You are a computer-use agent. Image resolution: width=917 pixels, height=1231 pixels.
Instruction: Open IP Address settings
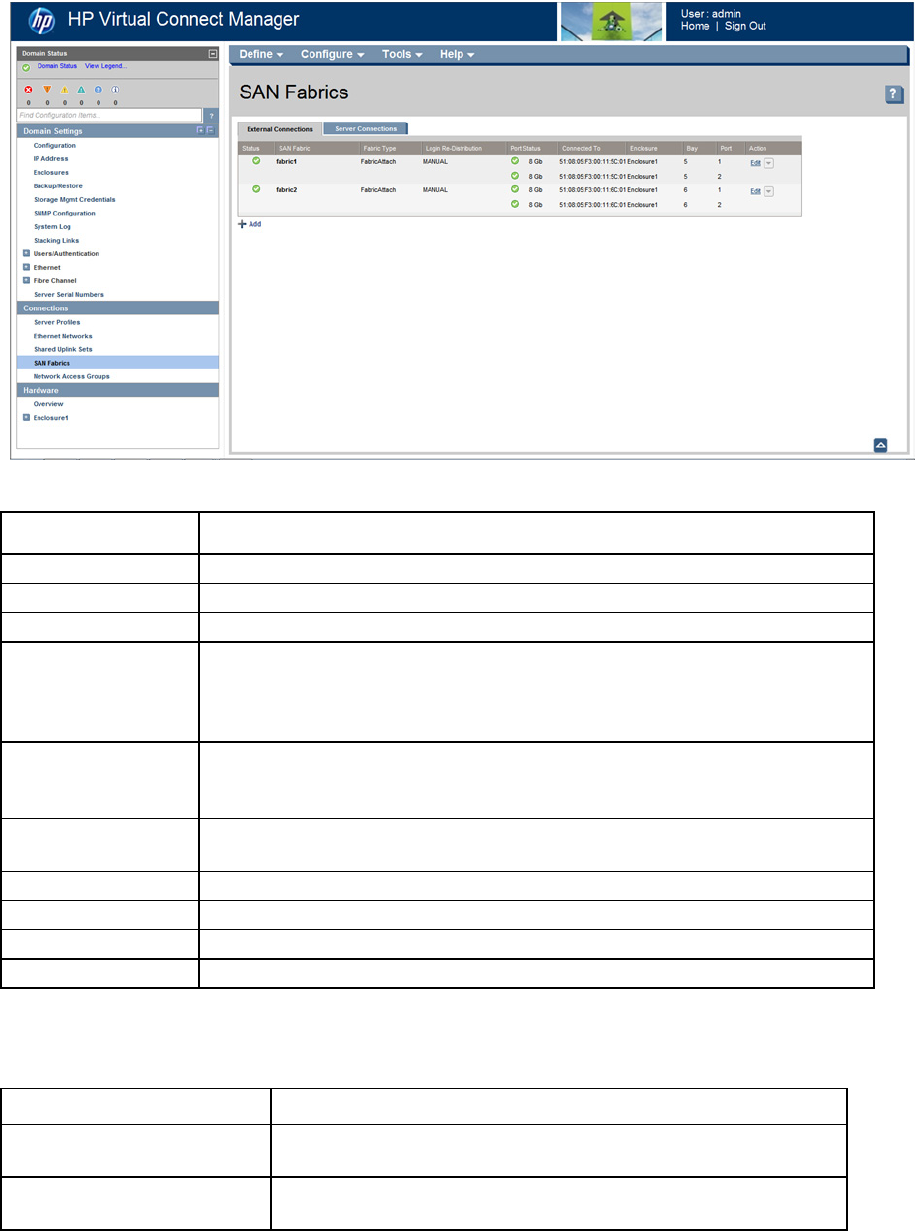[51, 159]
